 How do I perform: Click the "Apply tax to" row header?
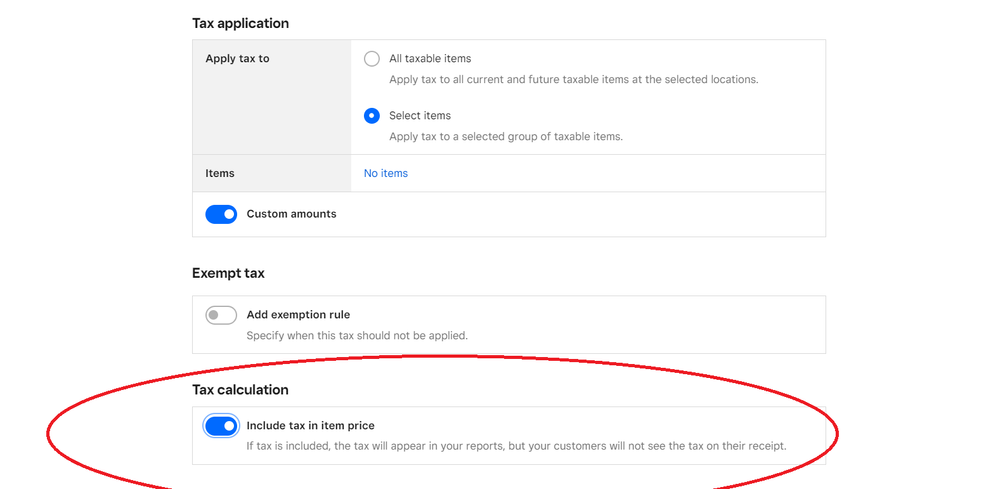point(237,59)
